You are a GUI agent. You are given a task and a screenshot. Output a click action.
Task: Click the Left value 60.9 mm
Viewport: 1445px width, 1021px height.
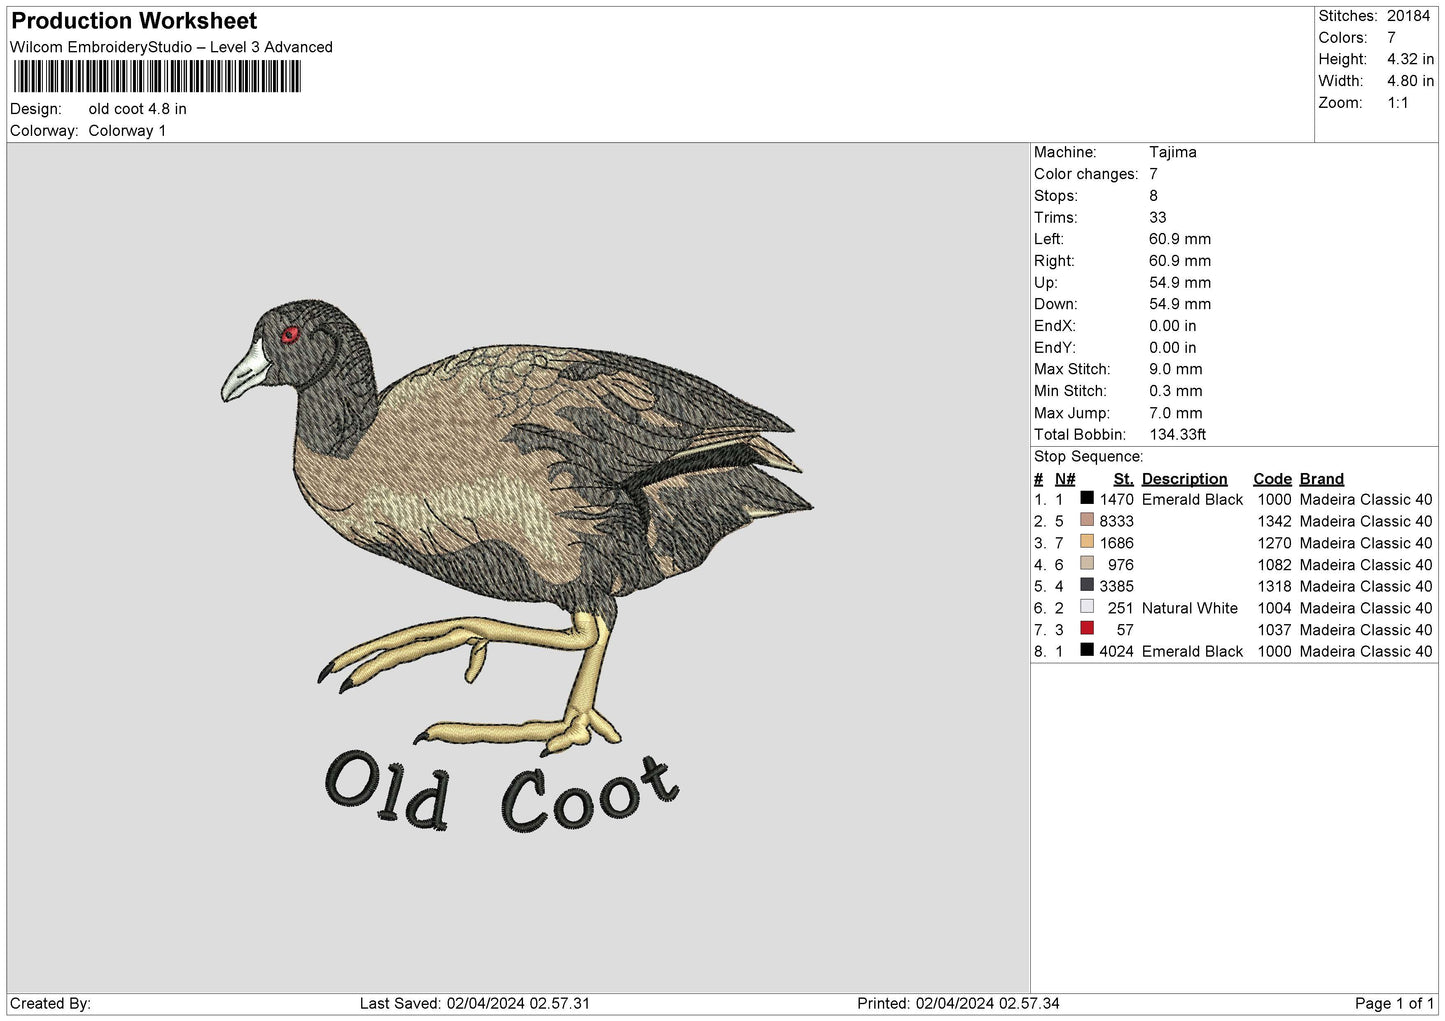1179,239
